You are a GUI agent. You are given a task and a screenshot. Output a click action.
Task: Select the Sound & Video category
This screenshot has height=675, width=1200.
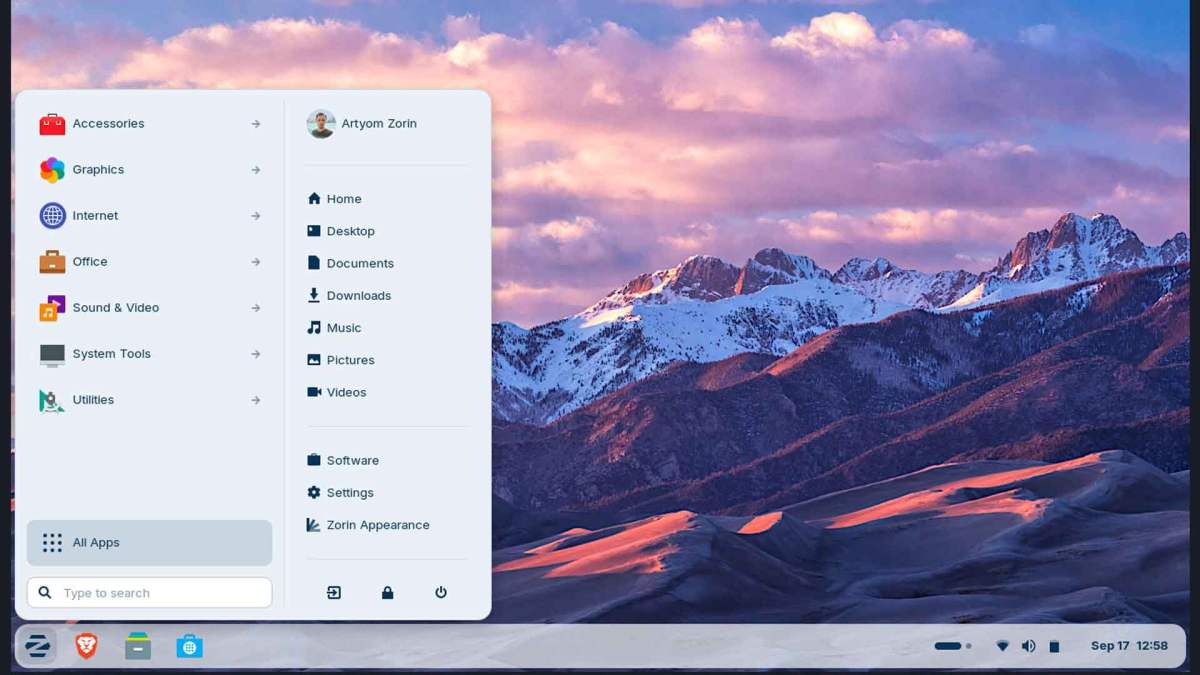tap(115, 308)
